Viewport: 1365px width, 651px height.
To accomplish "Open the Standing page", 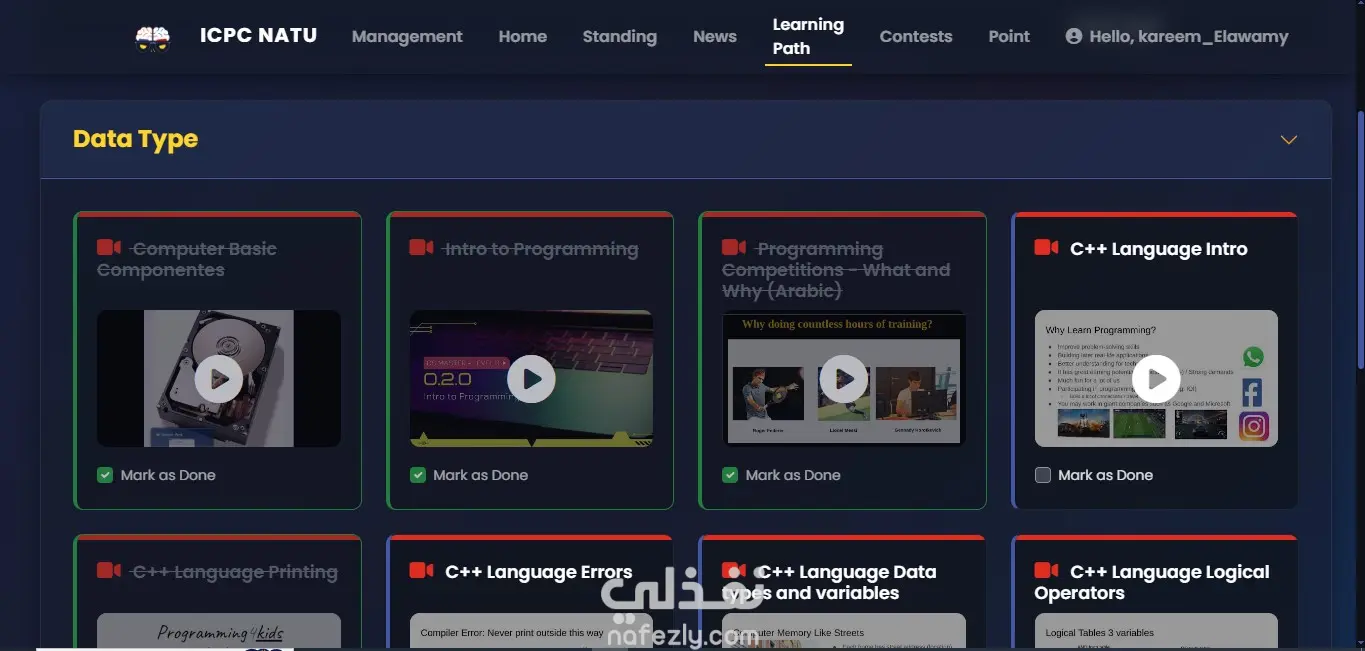I will click(x=620, y=36).
